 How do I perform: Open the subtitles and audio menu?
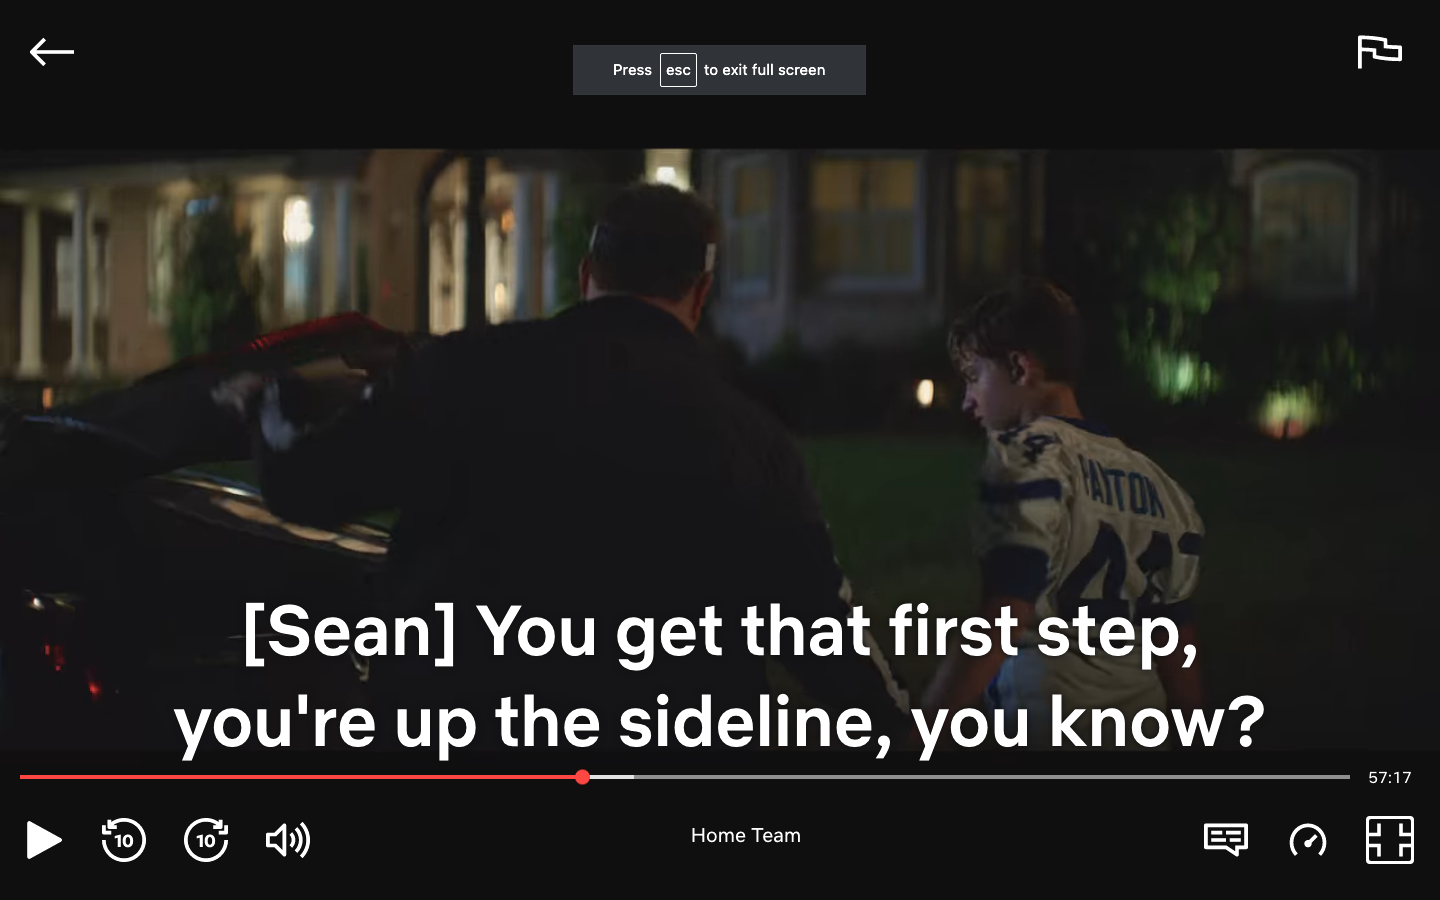pos(1226,839)
